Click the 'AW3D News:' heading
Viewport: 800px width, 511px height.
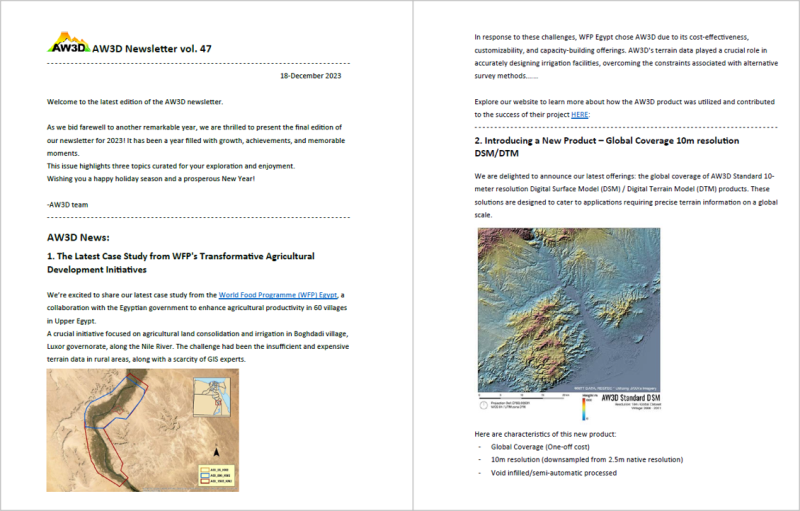78,238
